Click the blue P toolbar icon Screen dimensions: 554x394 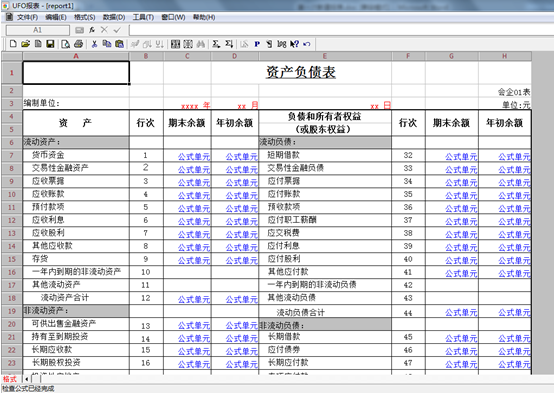coord(257,44)
